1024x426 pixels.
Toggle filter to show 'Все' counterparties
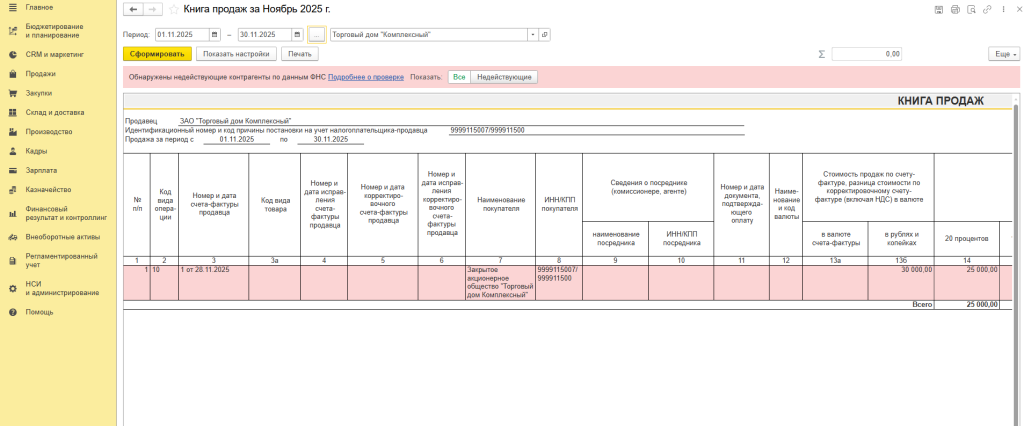[459, 77]
